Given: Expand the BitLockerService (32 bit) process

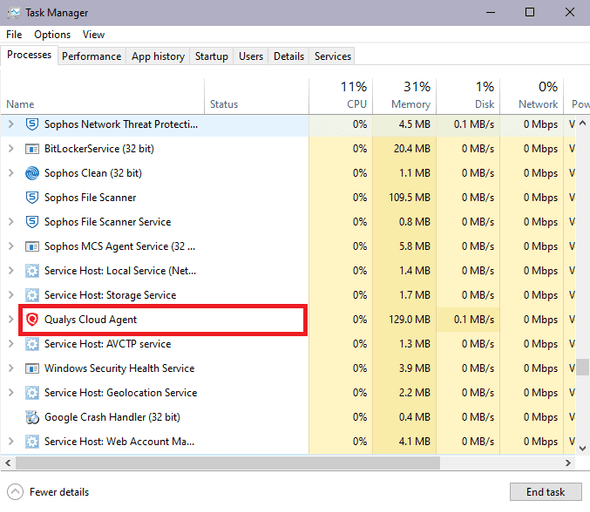Looking at the screenshot, I should click(11, 149).
